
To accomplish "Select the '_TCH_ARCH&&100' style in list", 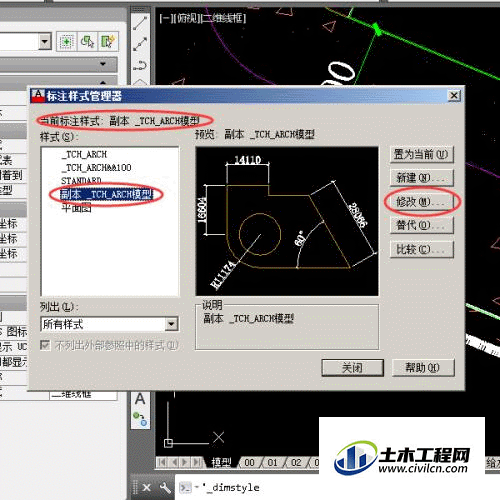I will (96, 167).
